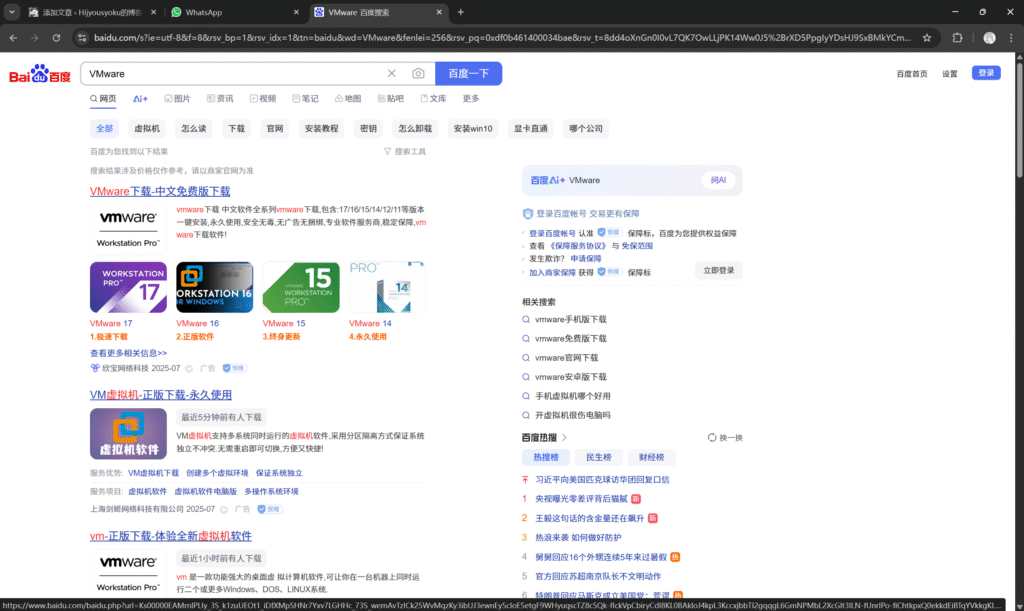Click the Baidu logo

[39, 74]
